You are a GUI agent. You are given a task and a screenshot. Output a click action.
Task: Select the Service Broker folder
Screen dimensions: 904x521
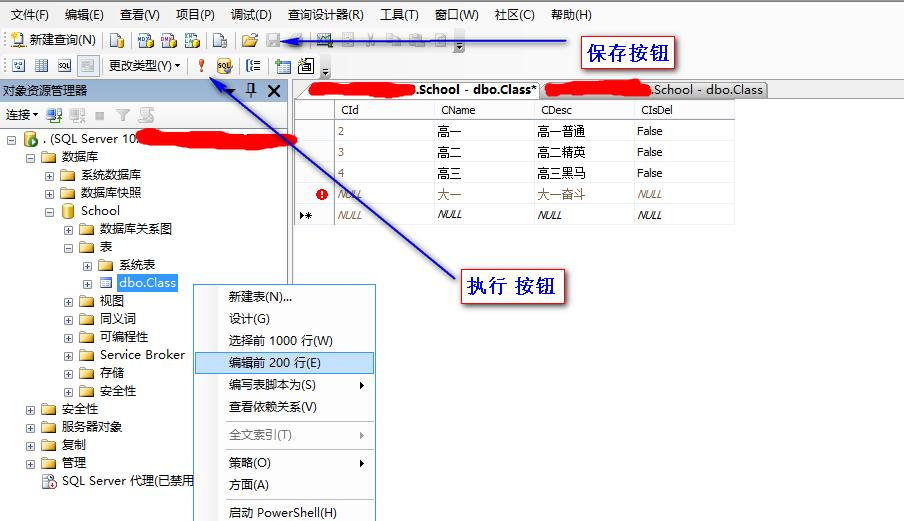coord(142,355)
